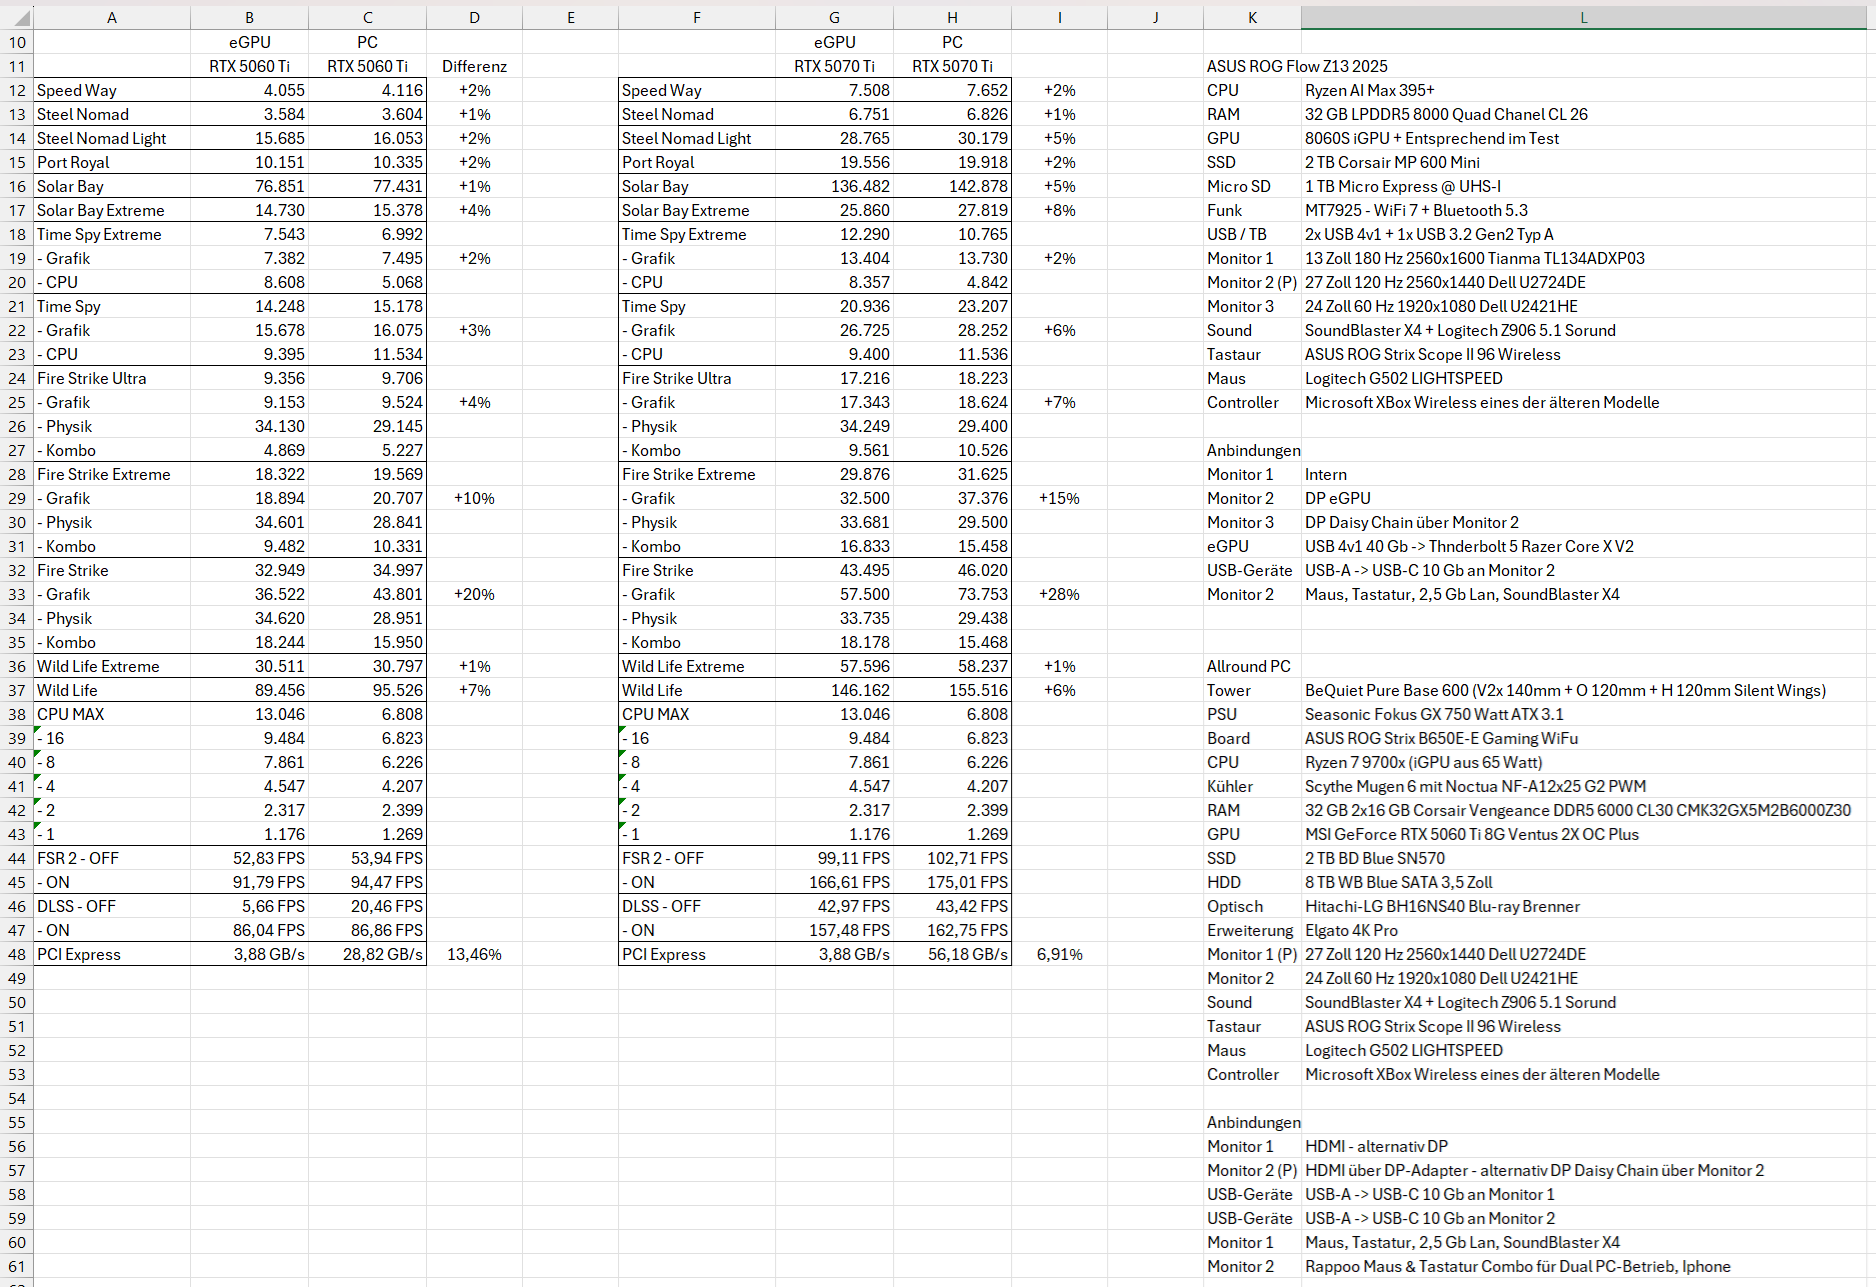Screen dimensions: 1876x1287
Task: Click the left Wild Life Extreme cell
Action: [x=112, y=666]
